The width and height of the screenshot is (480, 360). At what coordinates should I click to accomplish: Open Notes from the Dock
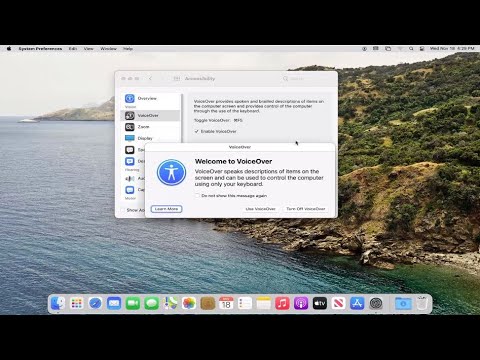[264, 303]
